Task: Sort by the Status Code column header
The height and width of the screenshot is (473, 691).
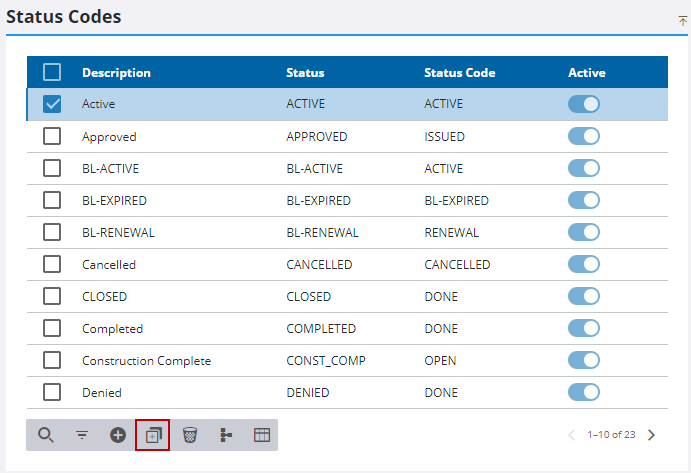Action: click(x=460, y=73)
